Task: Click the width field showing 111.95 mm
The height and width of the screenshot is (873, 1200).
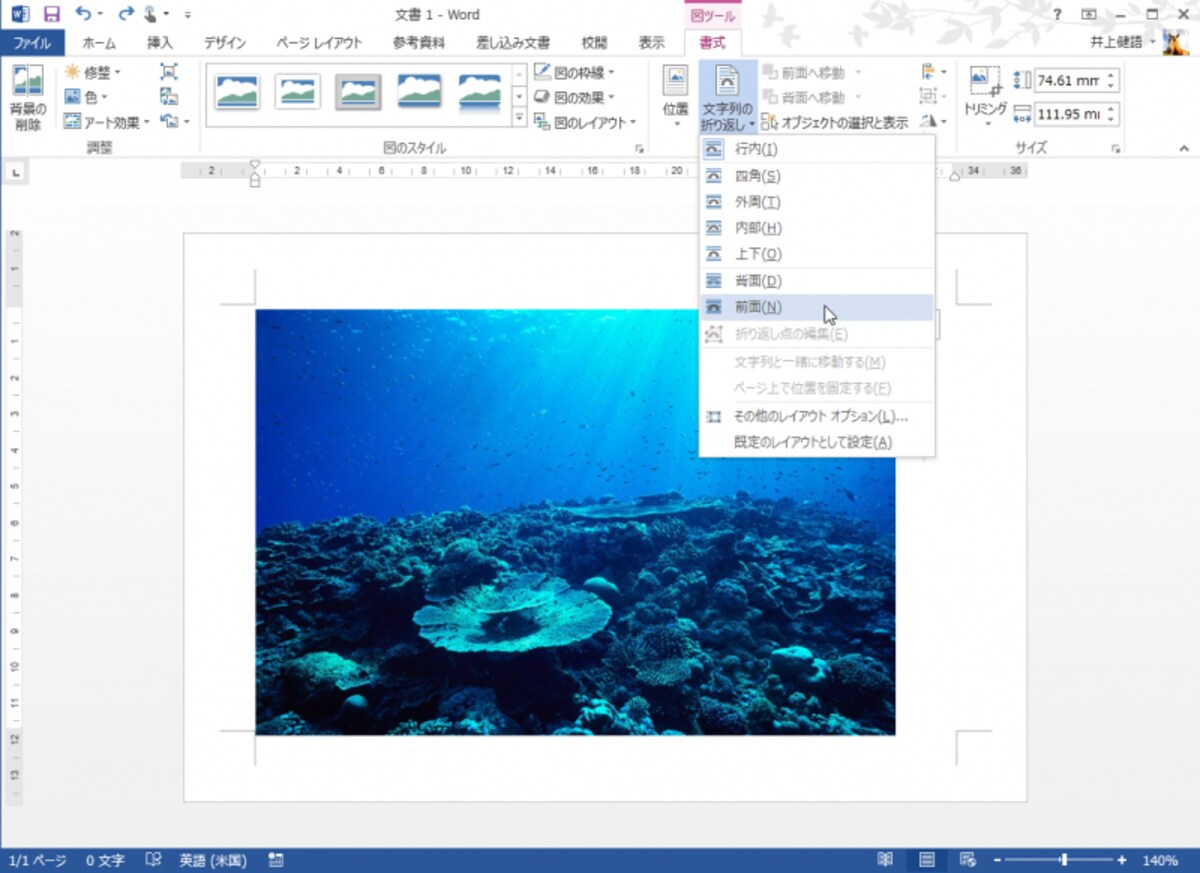Action: (1070, 114)
